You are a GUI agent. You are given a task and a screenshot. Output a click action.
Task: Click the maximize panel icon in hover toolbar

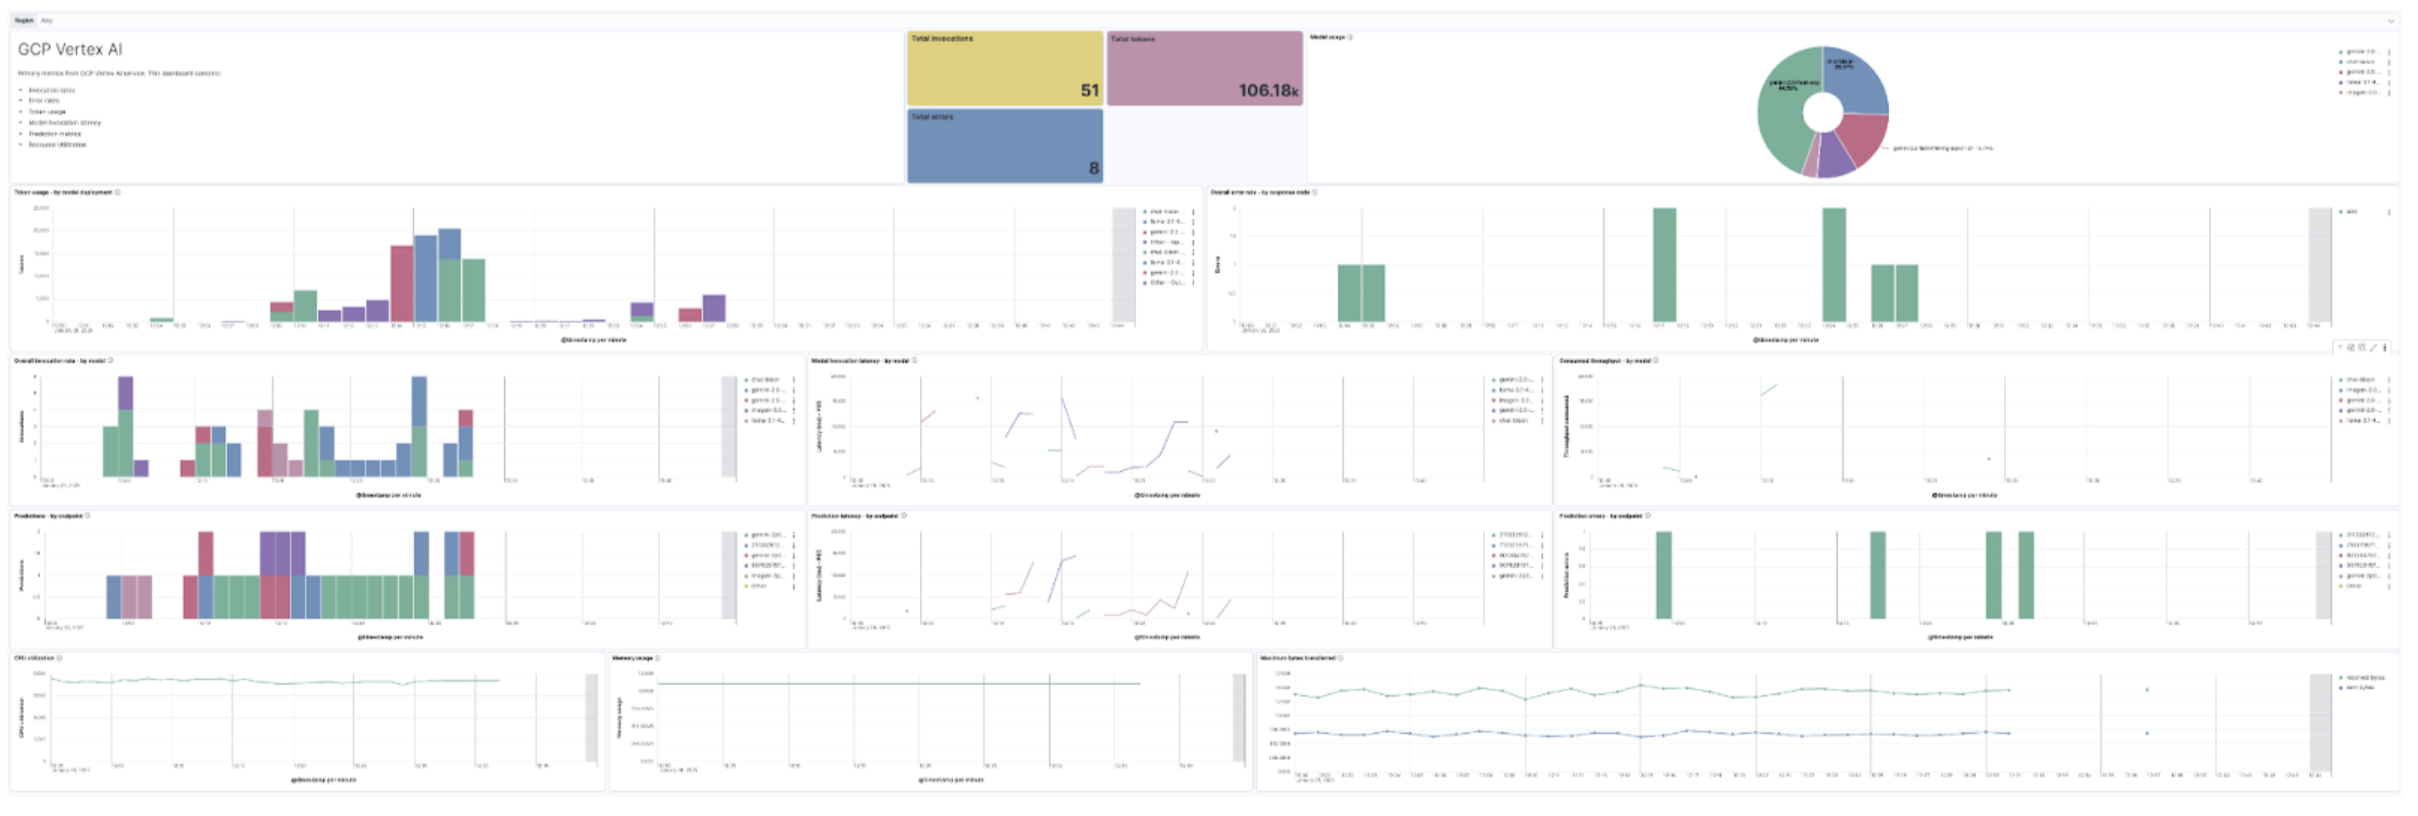(2373, 347)
